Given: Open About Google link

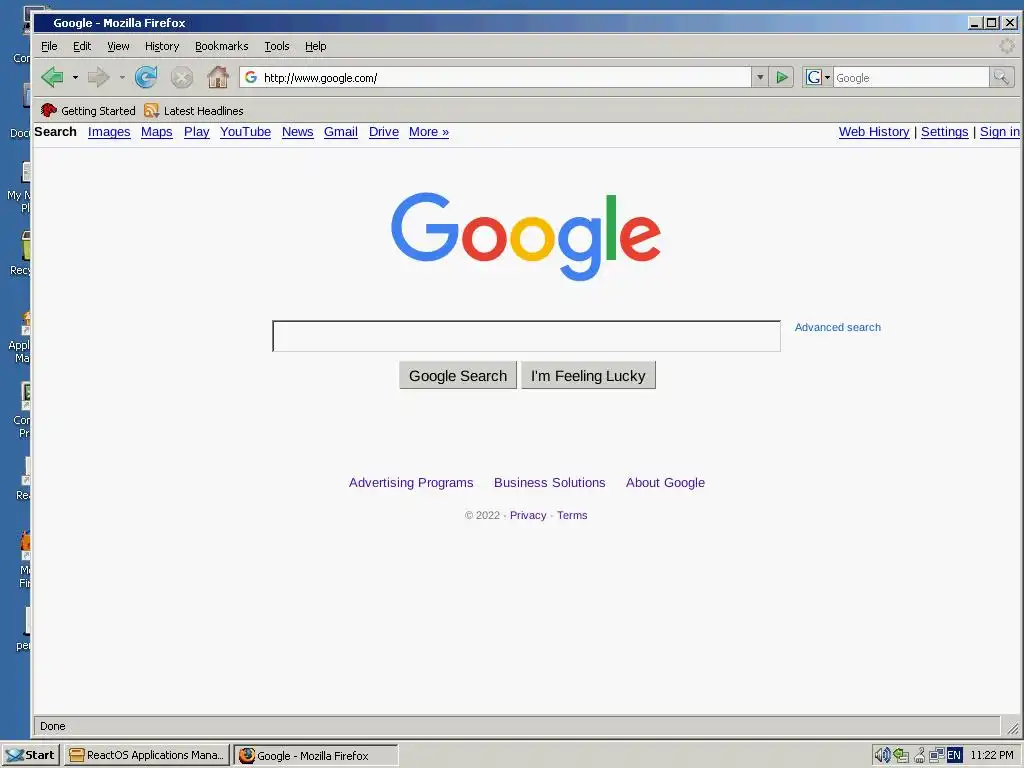Looking at the screenshot, I should pyautogui.click(x=665, y=483).
